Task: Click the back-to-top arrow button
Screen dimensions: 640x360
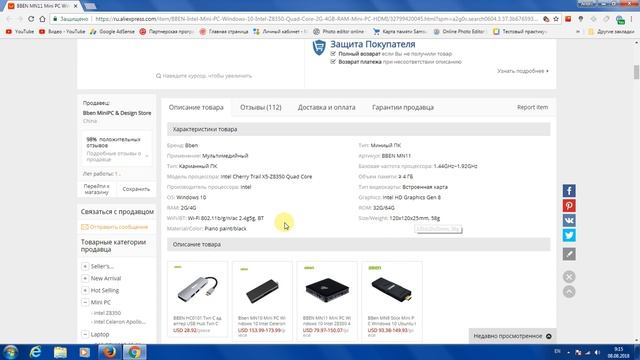Action: (569, 291)
